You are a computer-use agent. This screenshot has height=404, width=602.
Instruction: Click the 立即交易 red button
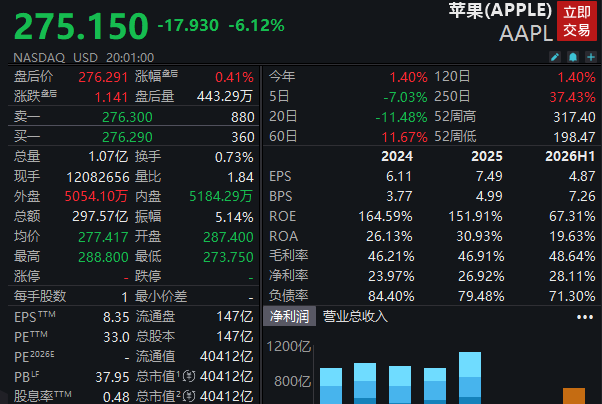(577, 21)
